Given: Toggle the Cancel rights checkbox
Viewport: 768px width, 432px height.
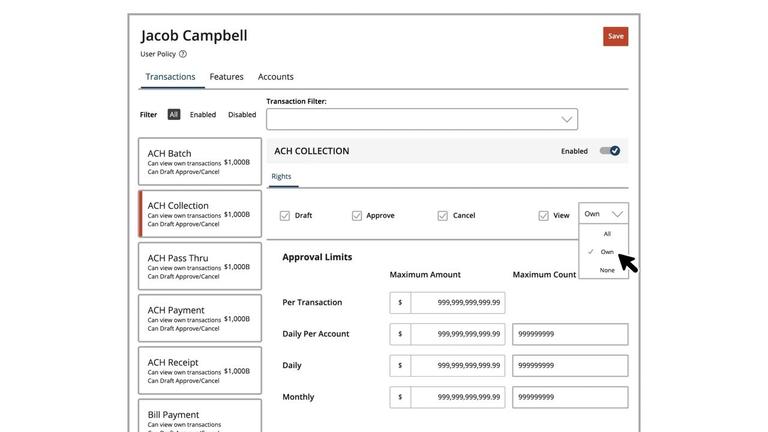Looking at the screenshot, I should 443,216.
